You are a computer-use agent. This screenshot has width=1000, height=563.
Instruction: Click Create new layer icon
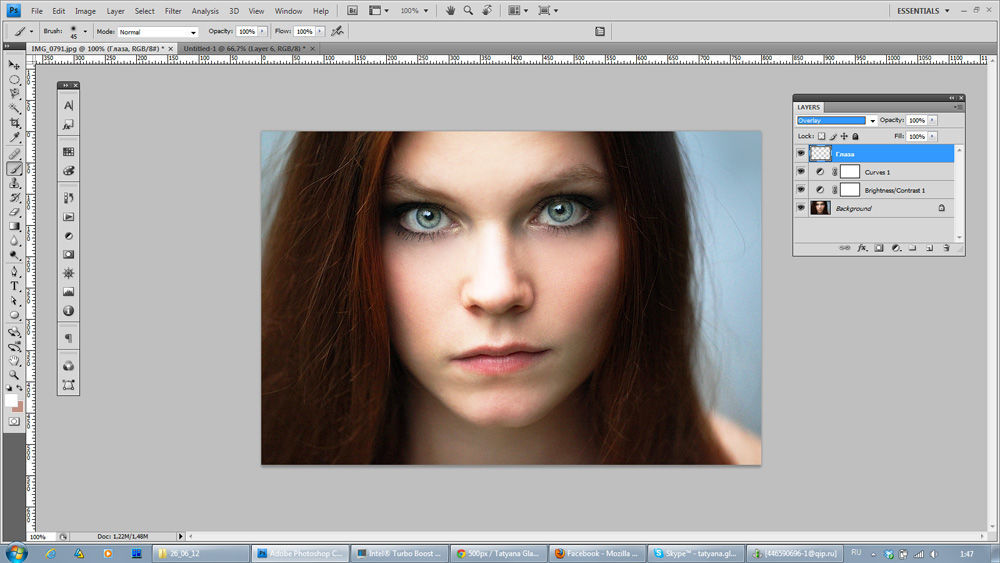click(929, 248)
